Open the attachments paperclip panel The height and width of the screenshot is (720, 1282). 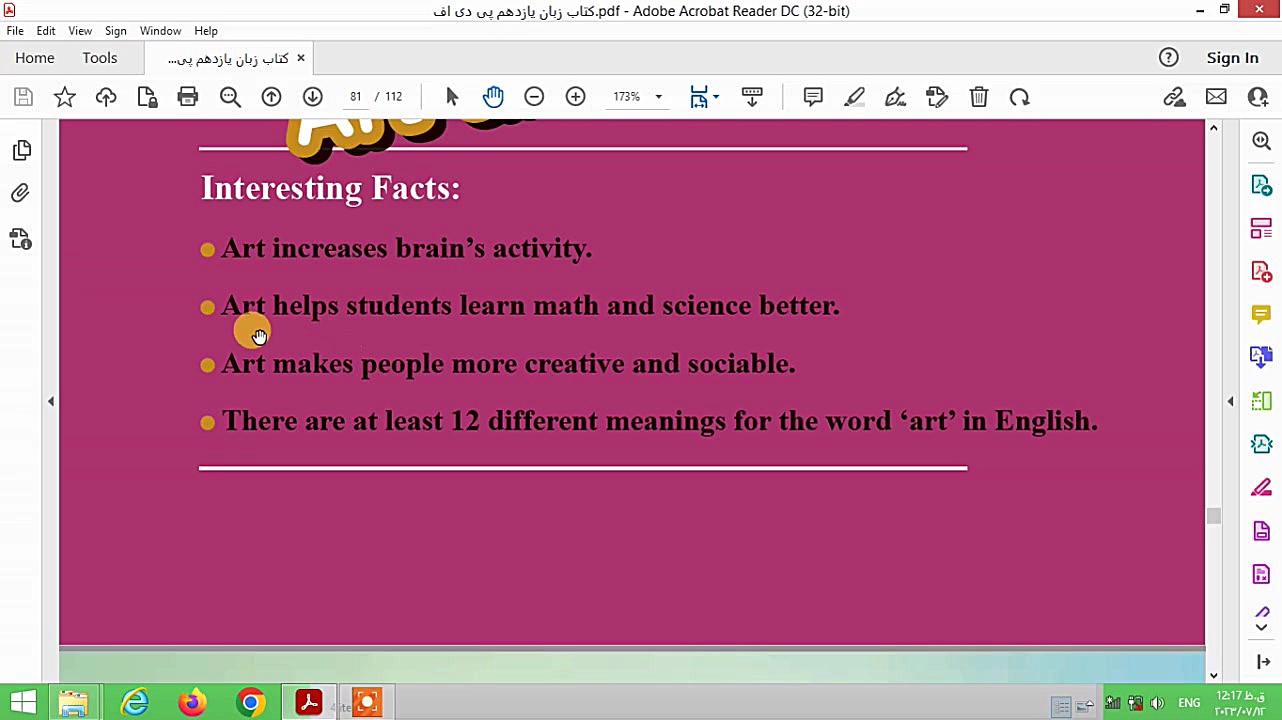coord(21,193)
